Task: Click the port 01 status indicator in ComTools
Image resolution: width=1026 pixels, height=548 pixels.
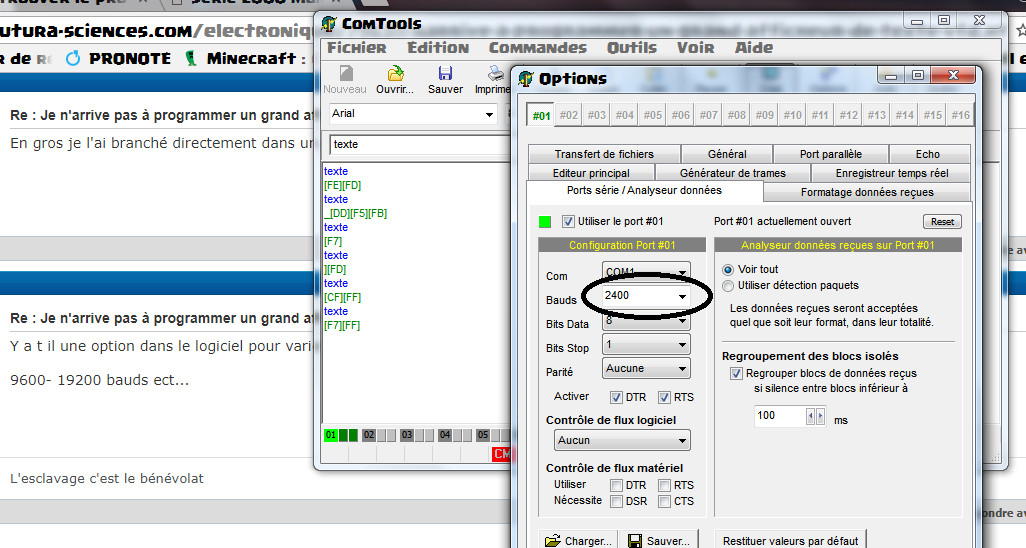Action: click(x=331, y=435)
